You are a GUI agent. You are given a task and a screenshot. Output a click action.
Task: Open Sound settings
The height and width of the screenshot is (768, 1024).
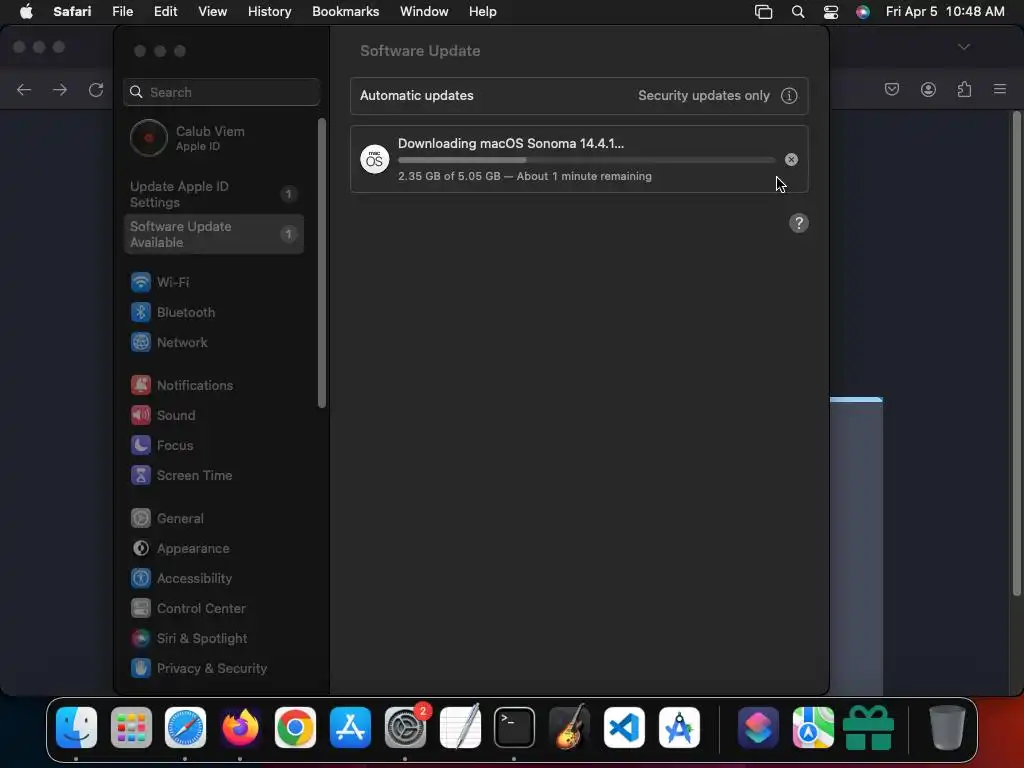[x=214, y=415]
